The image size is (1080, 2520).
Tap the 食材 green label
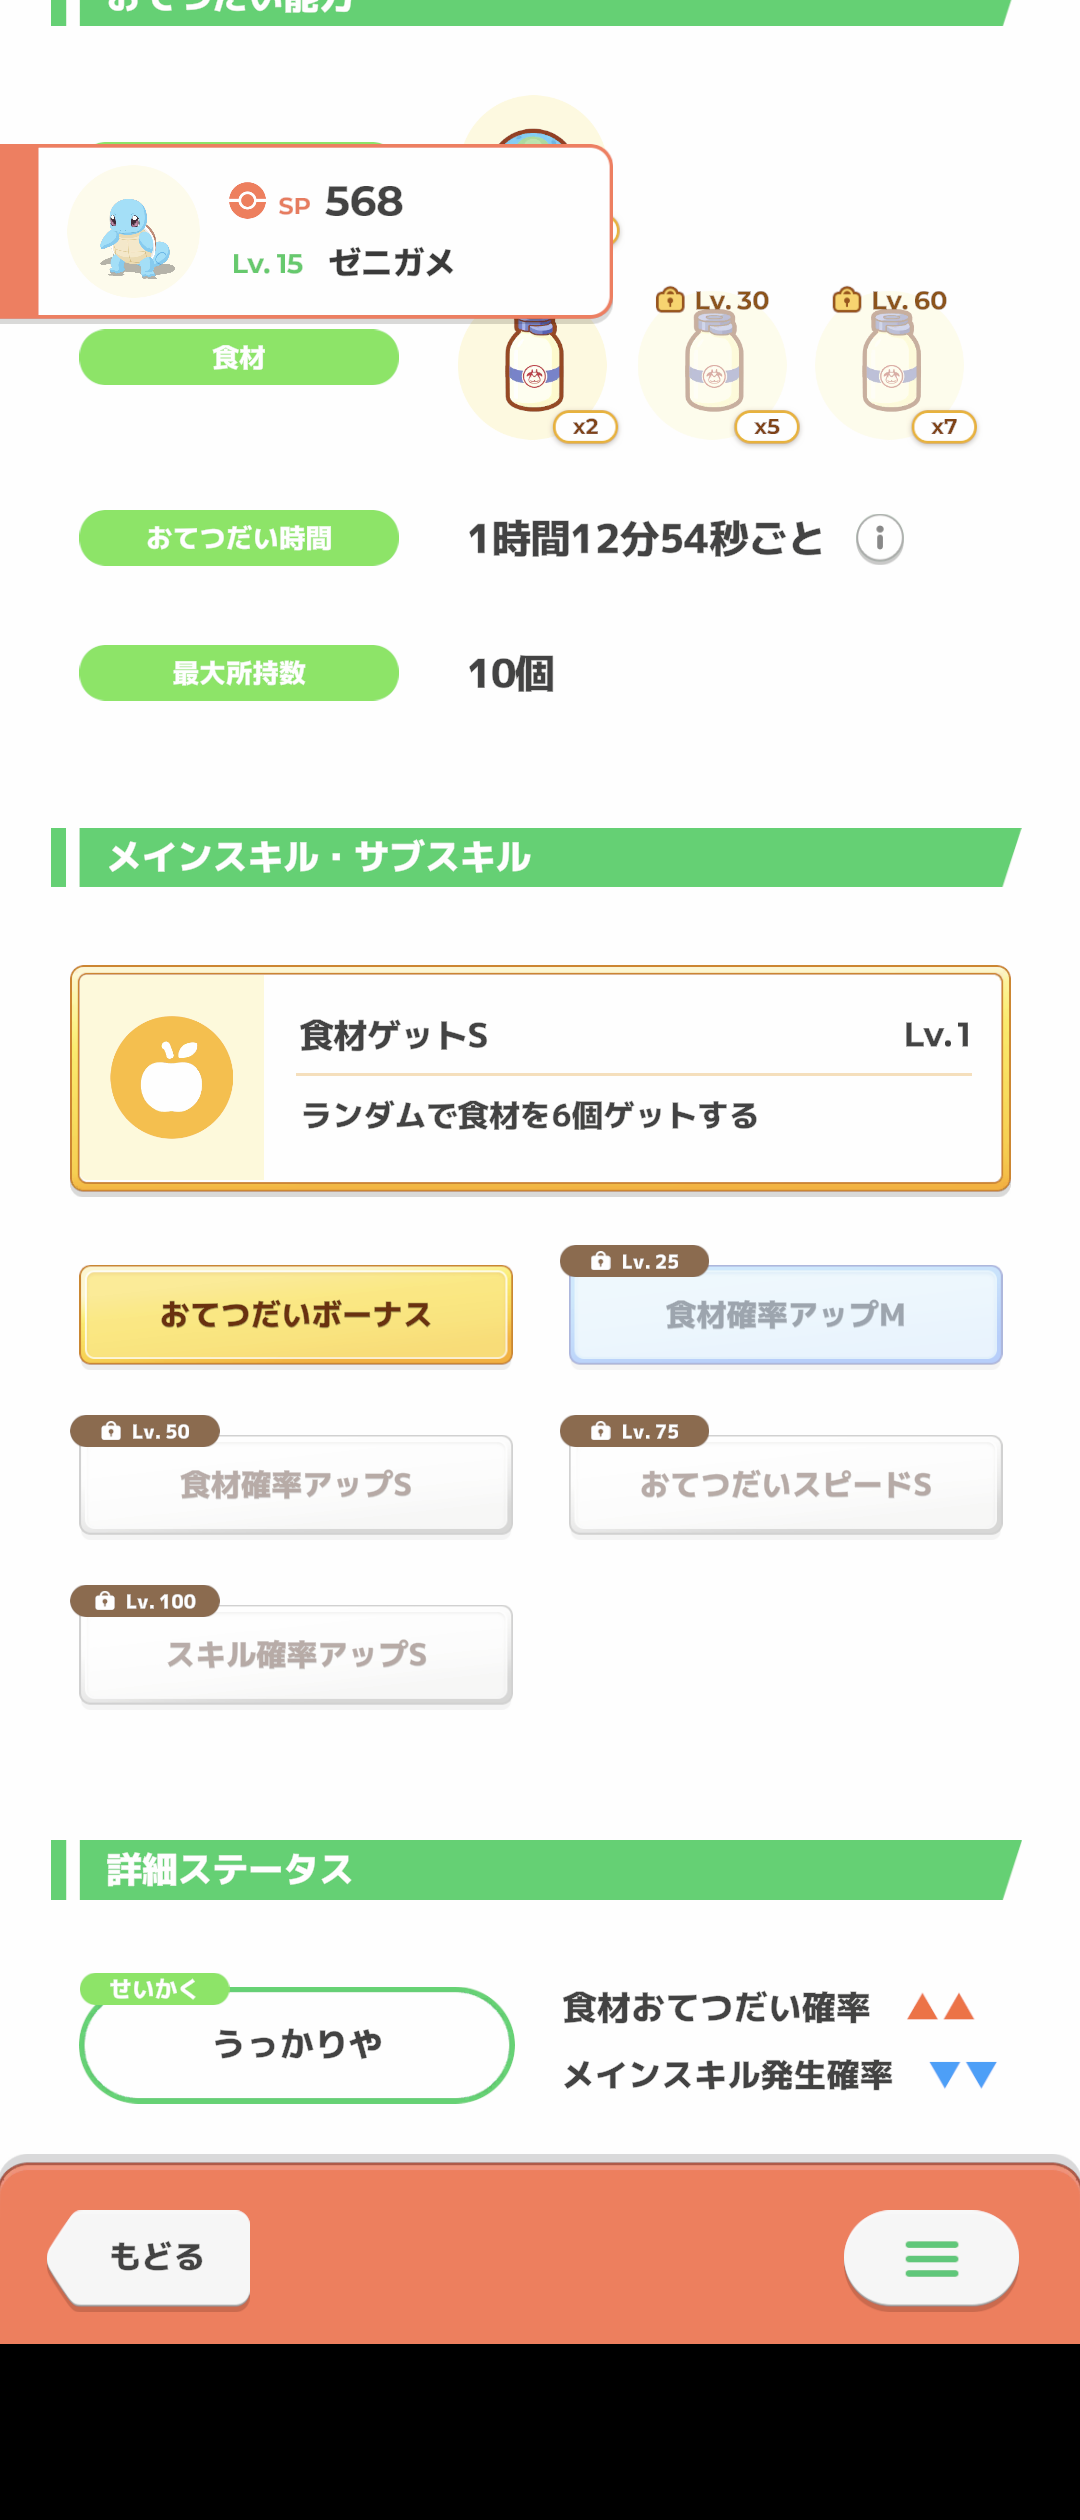click(x=239, y=357)
